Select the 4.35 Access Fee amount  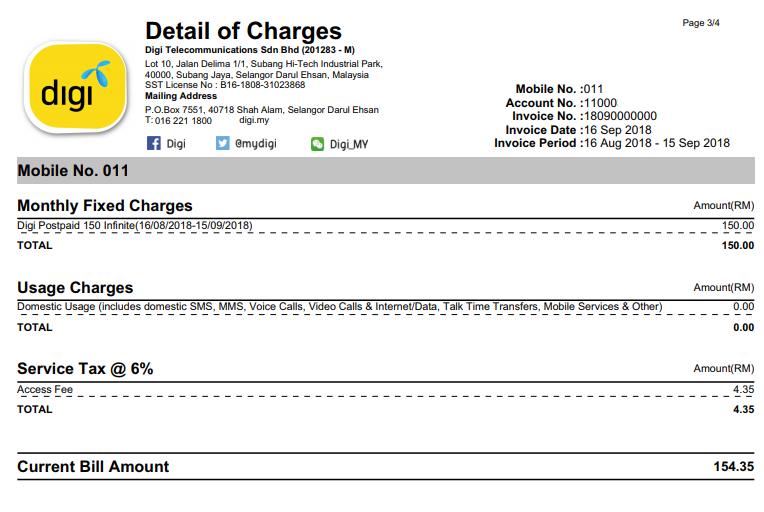pyautogui.click(x=744, y=389)
